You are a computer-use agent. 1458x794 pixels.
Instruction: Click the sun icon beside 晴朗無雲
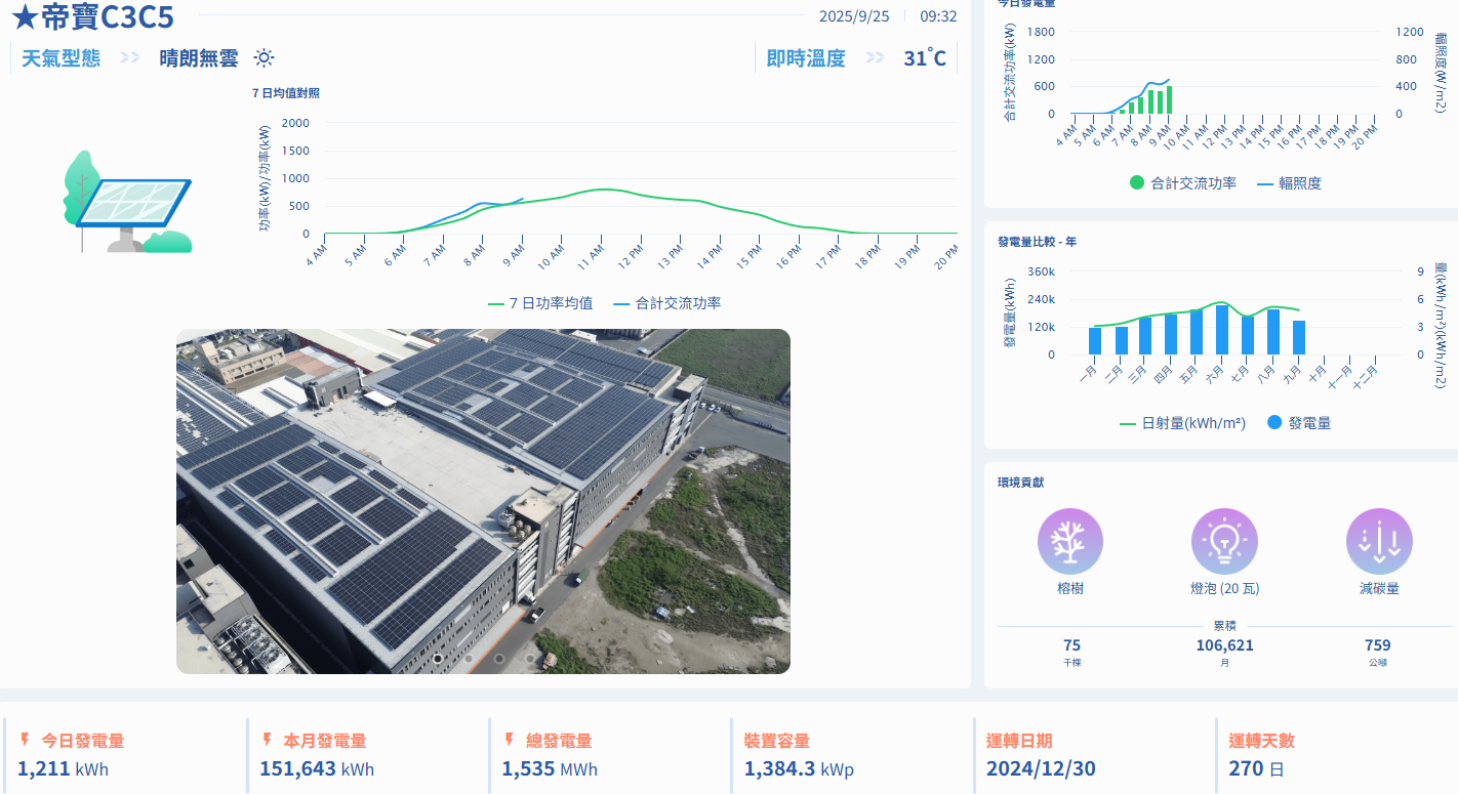pyautogui.click(x=264, y=58)
